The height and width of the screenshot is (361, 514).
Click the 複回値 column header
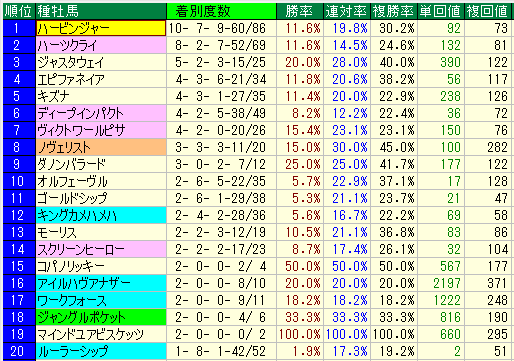tap(488, 11)
